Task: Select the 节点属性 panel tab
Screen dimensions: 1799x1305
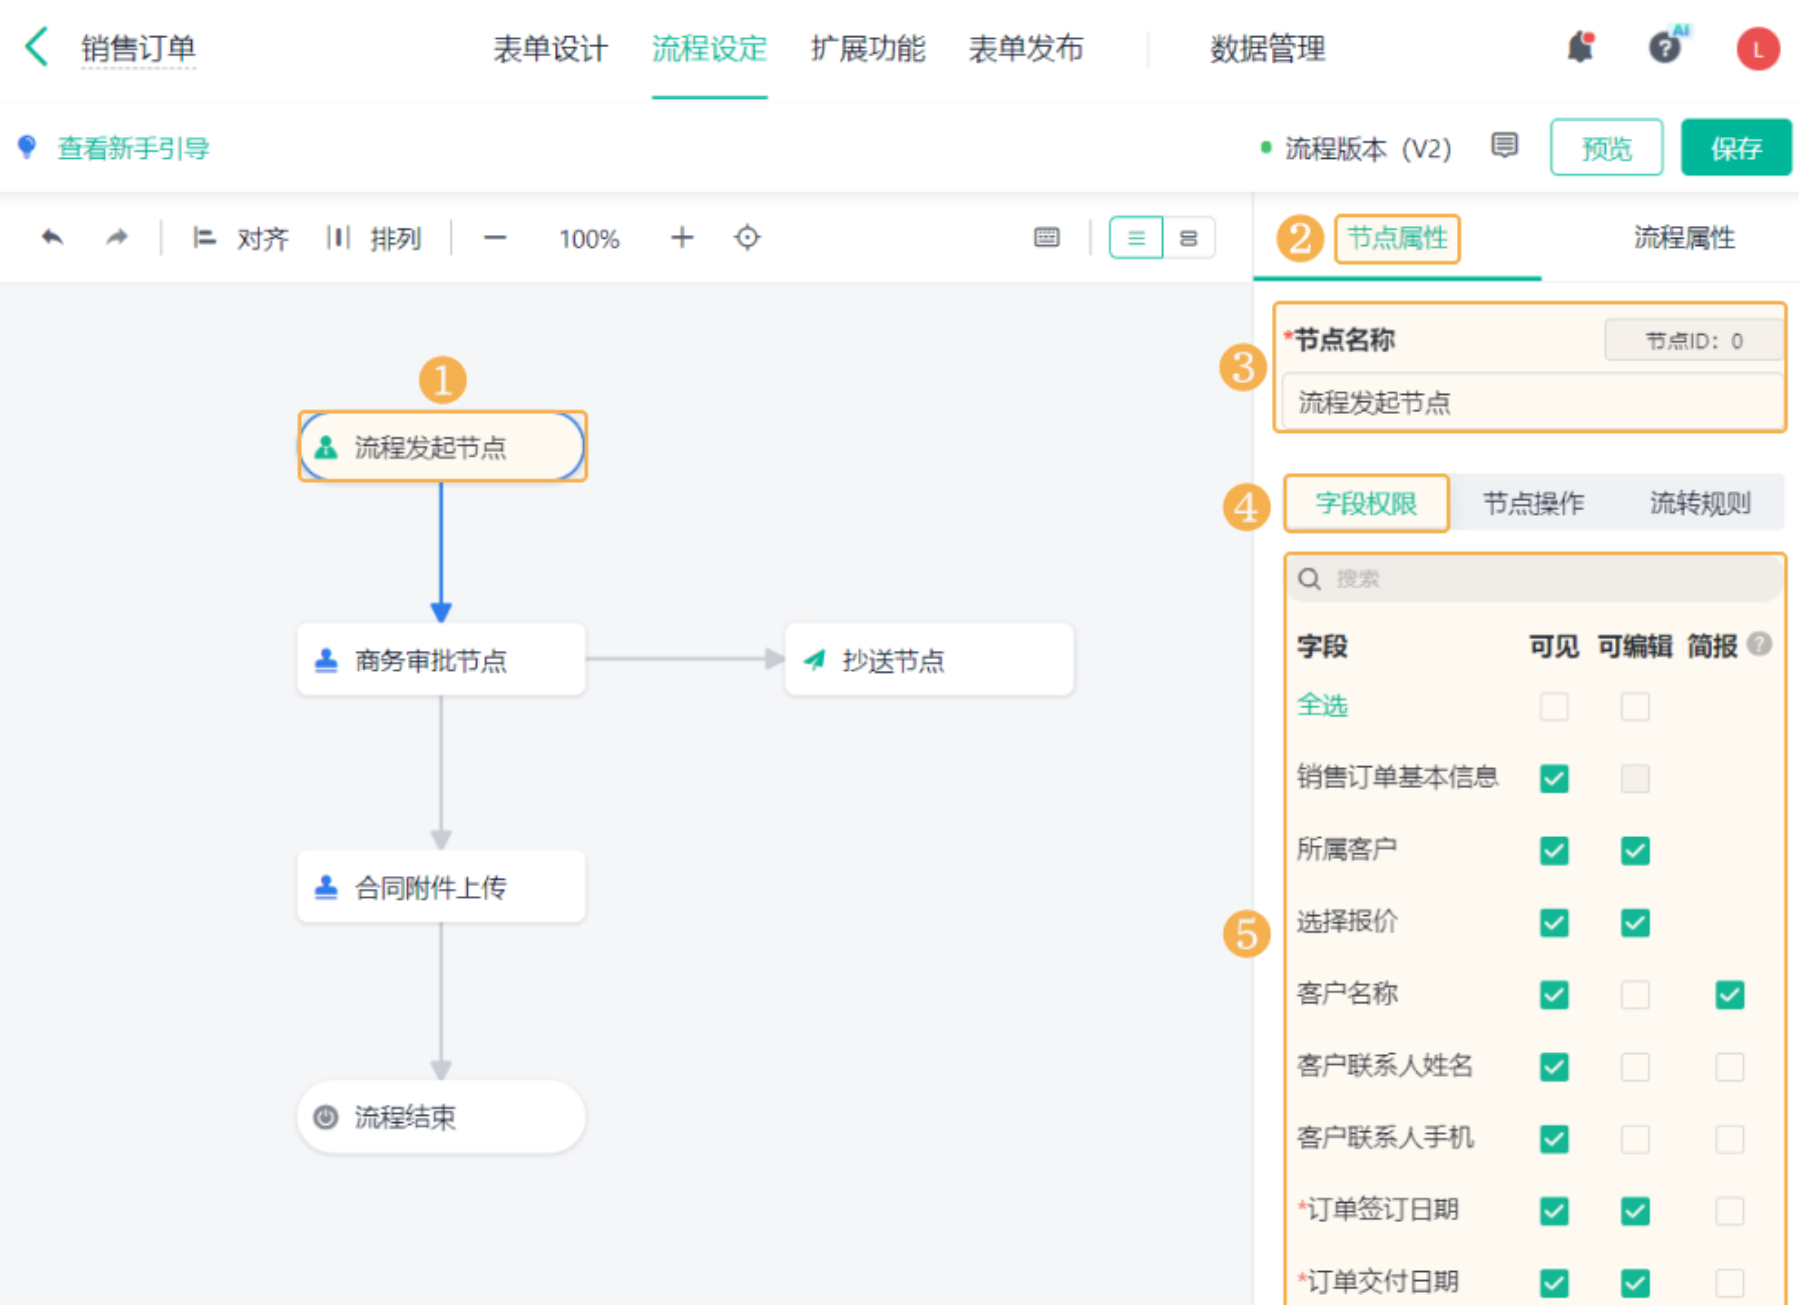Action: (x=1397, y=238)
